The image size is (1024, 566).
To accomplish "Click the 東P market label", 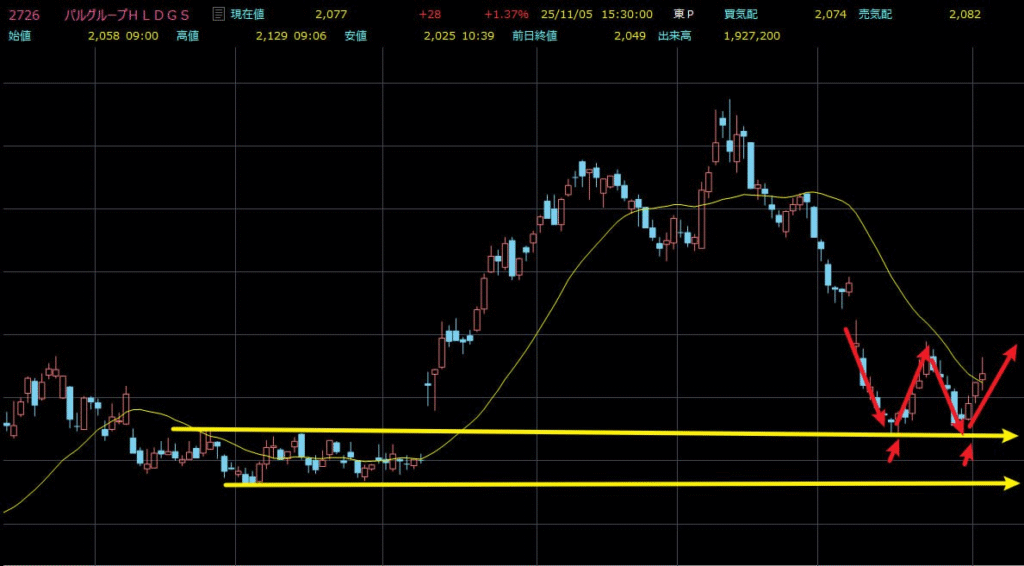I will 683,15.
